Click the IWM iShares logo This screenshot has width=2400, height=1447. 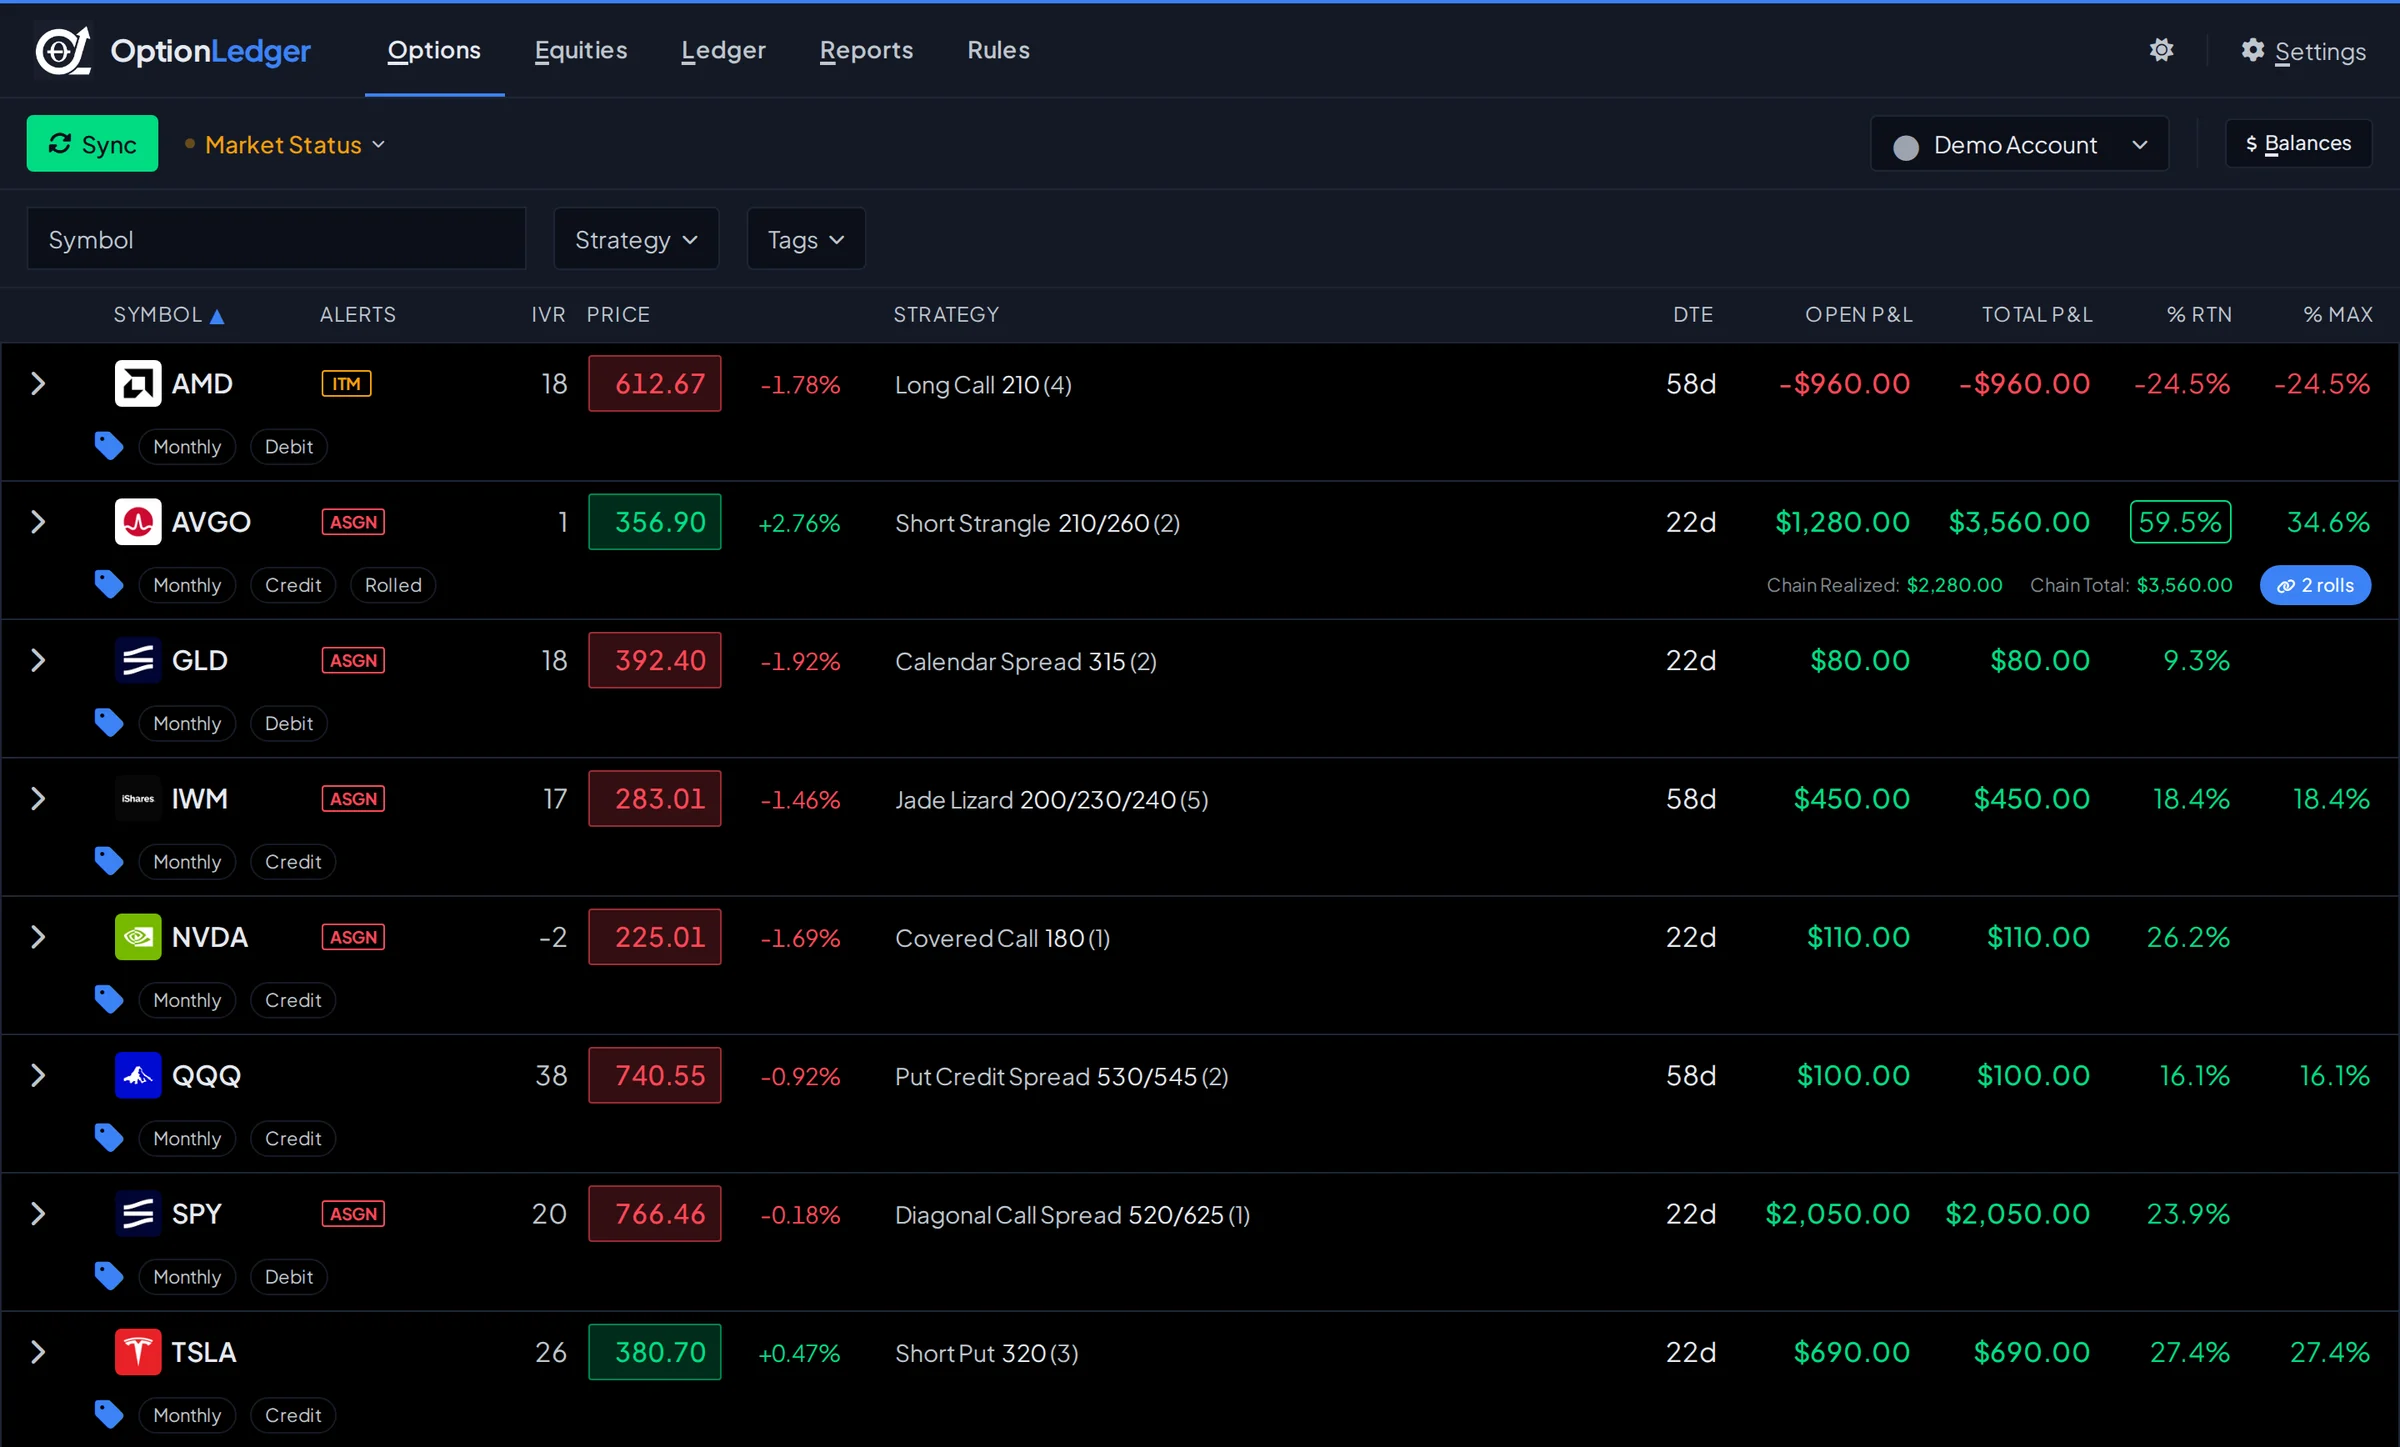[138, 799]
